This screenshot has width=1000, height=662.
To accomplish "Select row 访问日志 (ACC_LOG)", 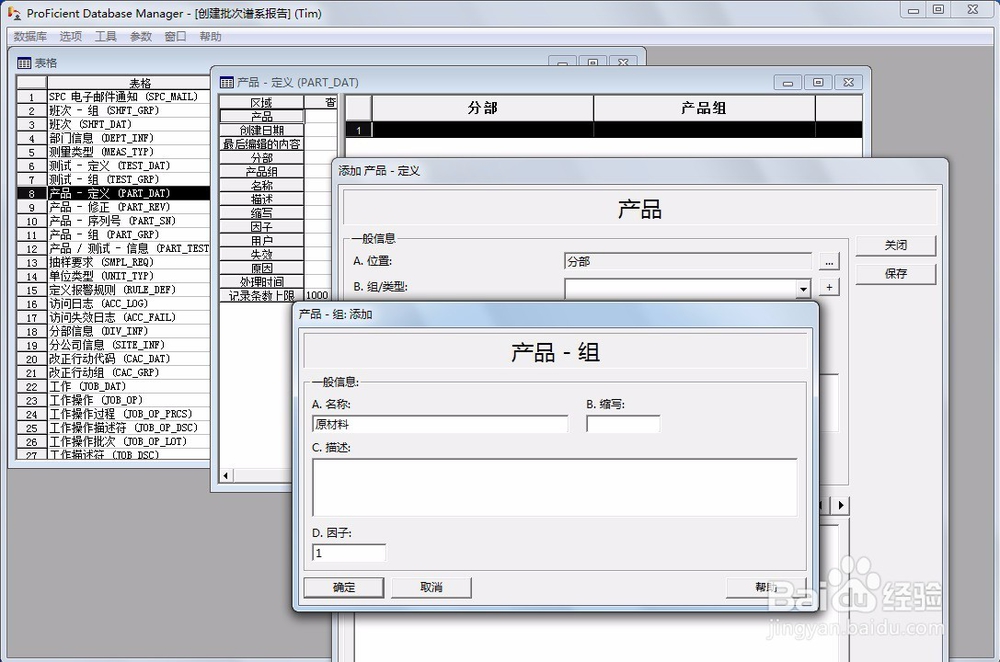I will (128, 304).
